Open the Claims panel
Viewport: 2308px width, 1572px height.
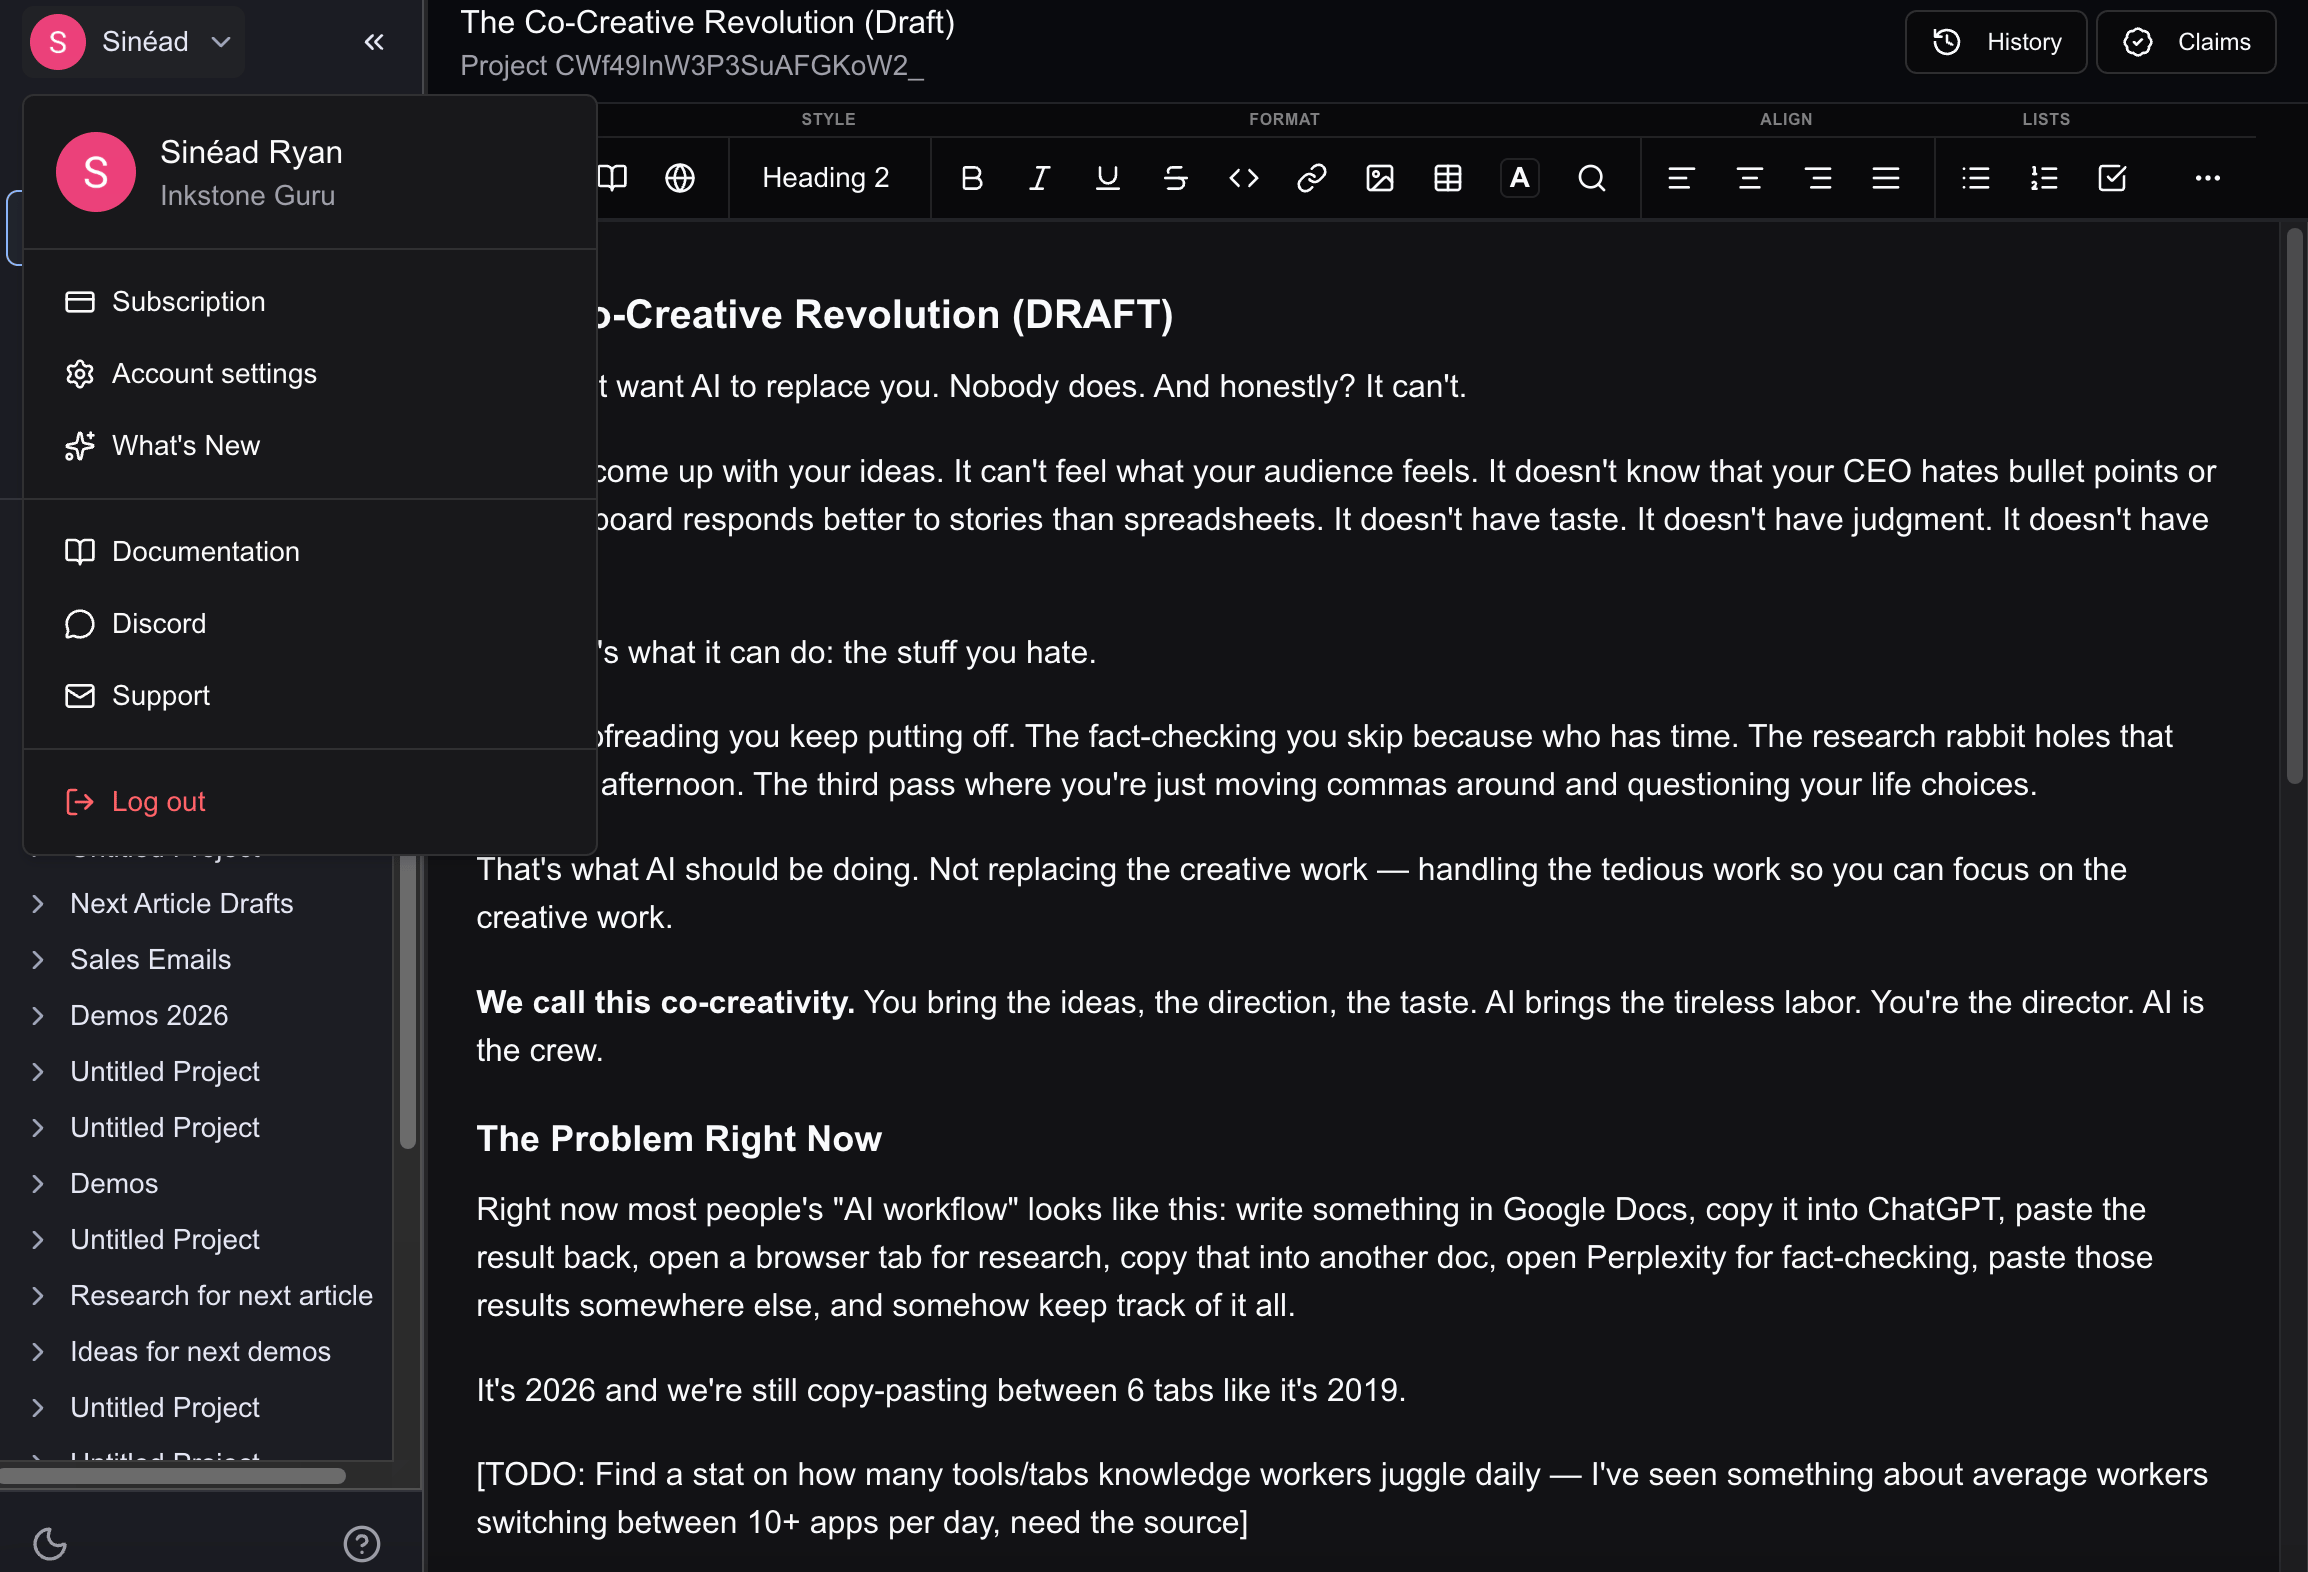coord(2186,42)
